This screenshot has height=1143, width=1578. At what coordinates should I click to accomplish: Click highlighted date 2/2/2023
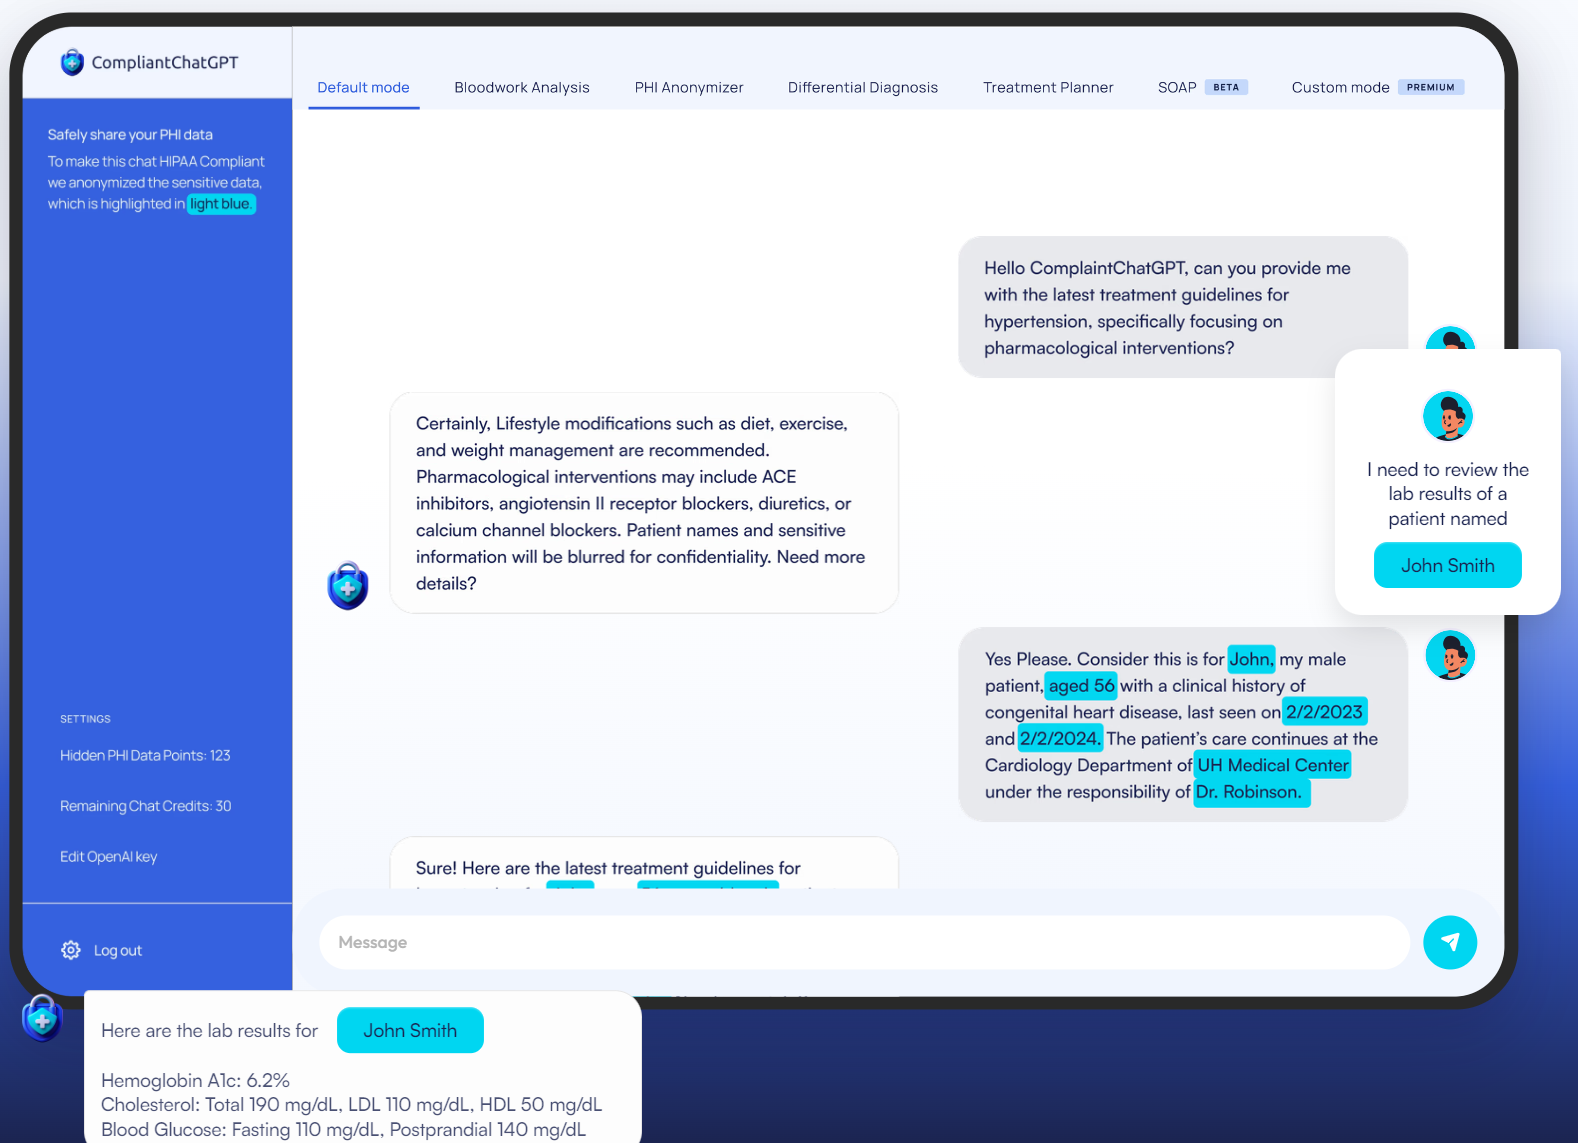pos(1324,712)
